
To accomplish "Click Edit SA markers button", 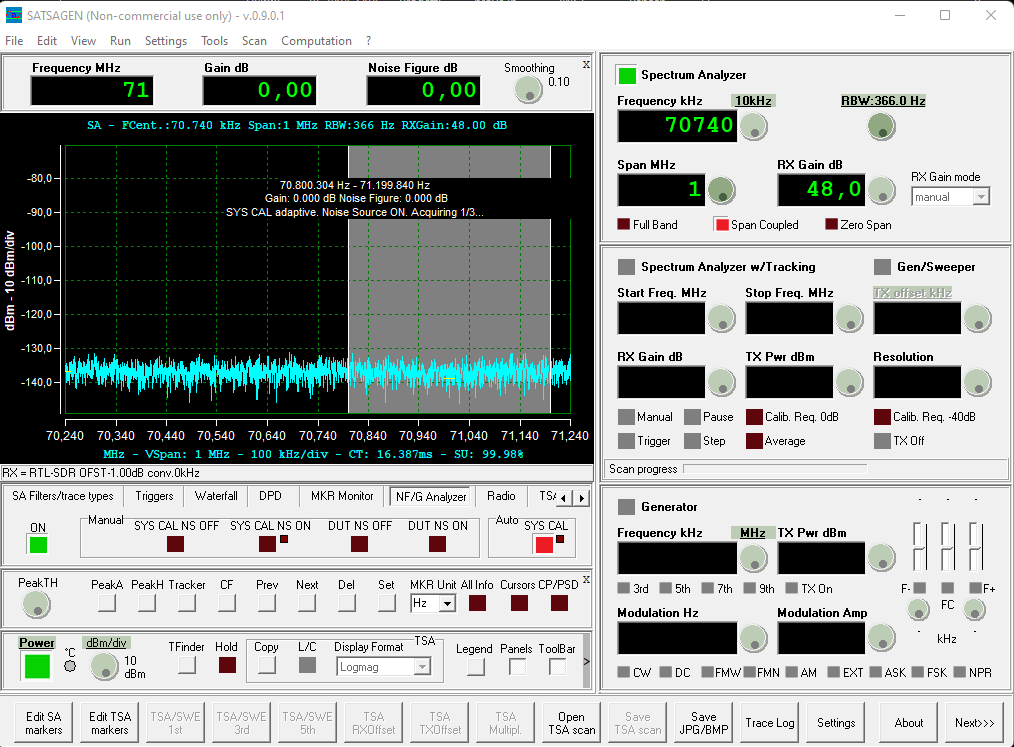I will click(x=44, y=723).
